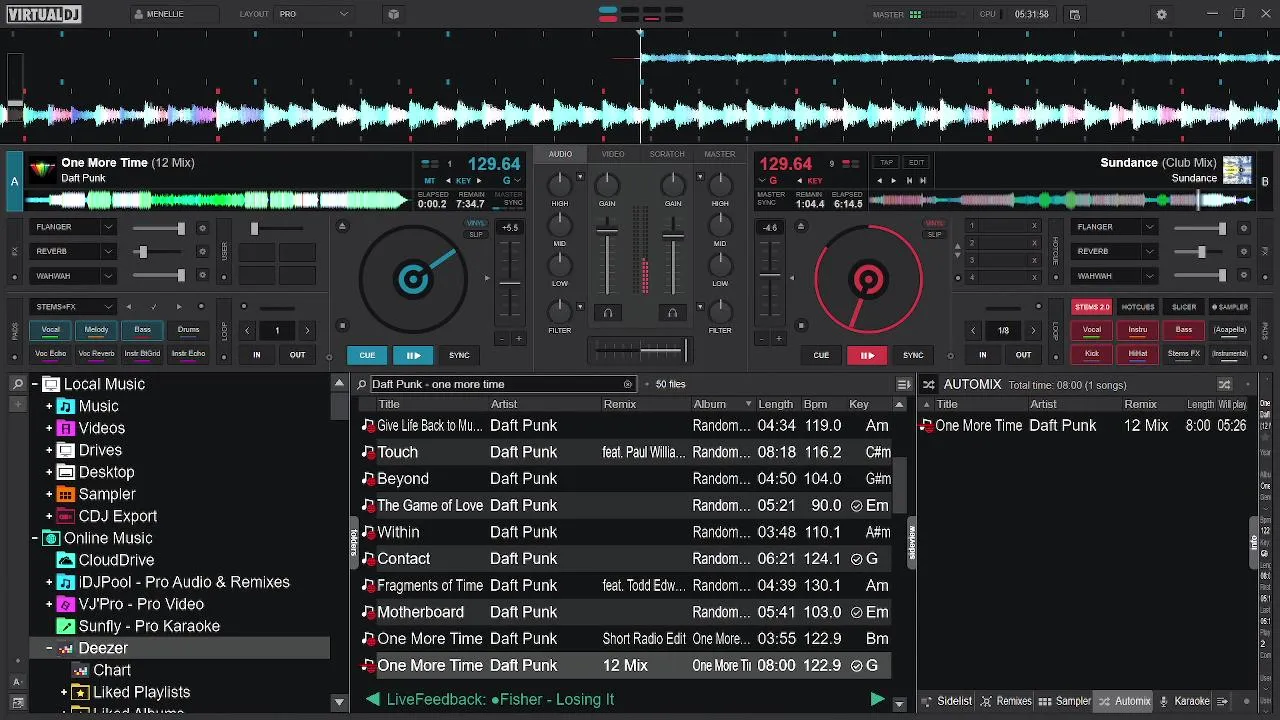This screenshot has width=1280, height=720.
Task: Toggle deck A Drums stem pad
Action: click(x=188, y=330)
